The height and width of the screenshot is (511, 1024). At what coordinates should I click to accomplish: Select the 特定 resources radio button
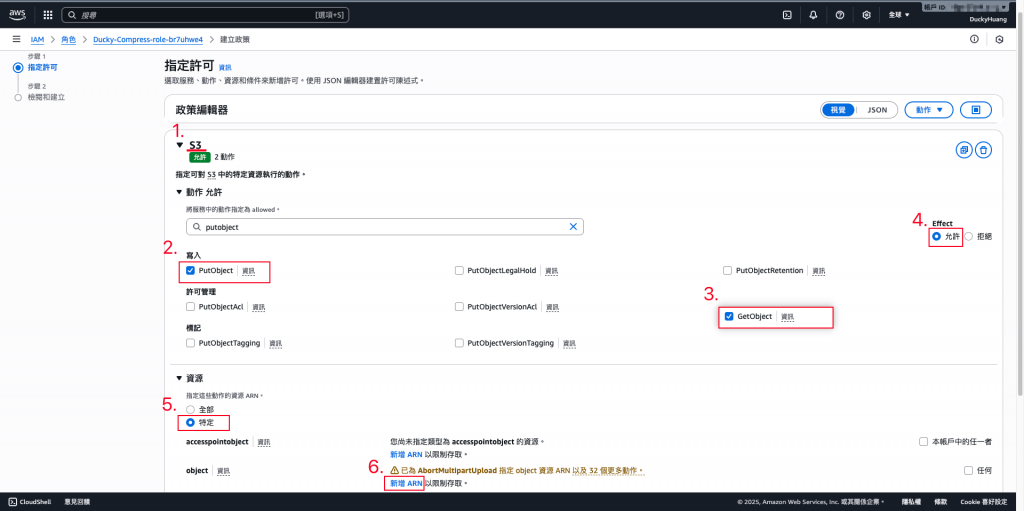click(191, 422)
